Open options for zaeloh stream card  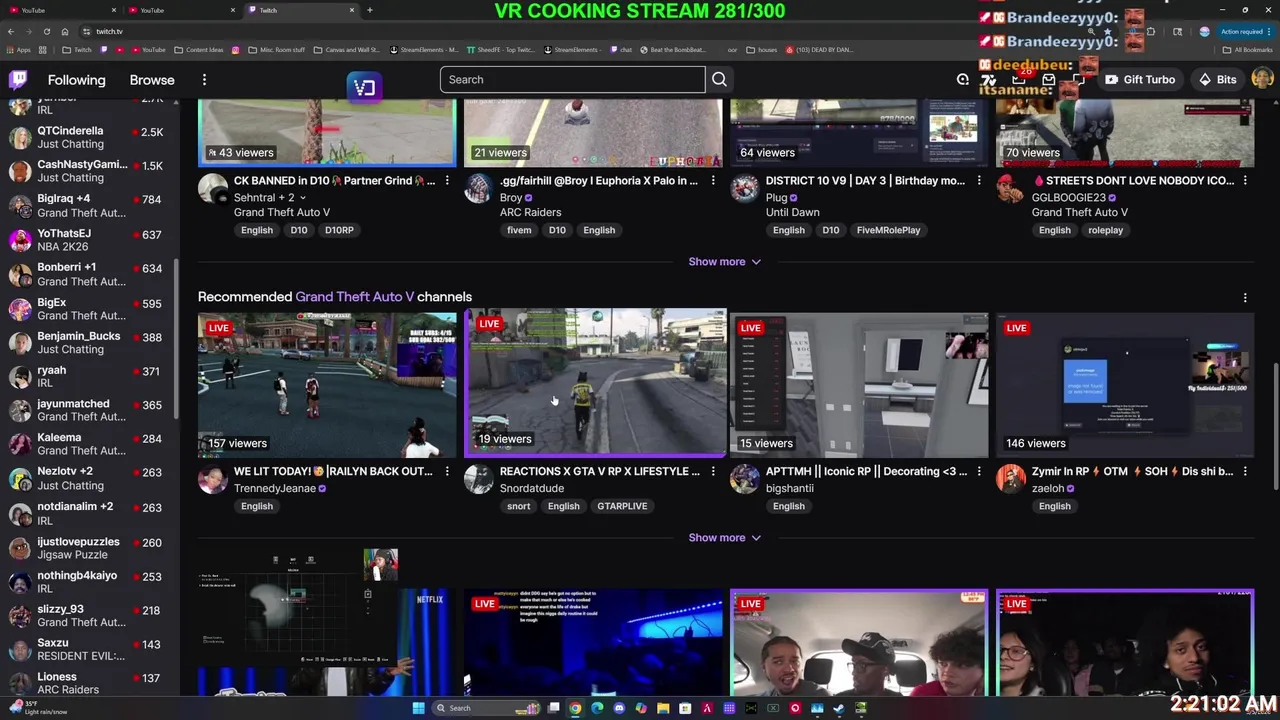[x=1245, y=471]
